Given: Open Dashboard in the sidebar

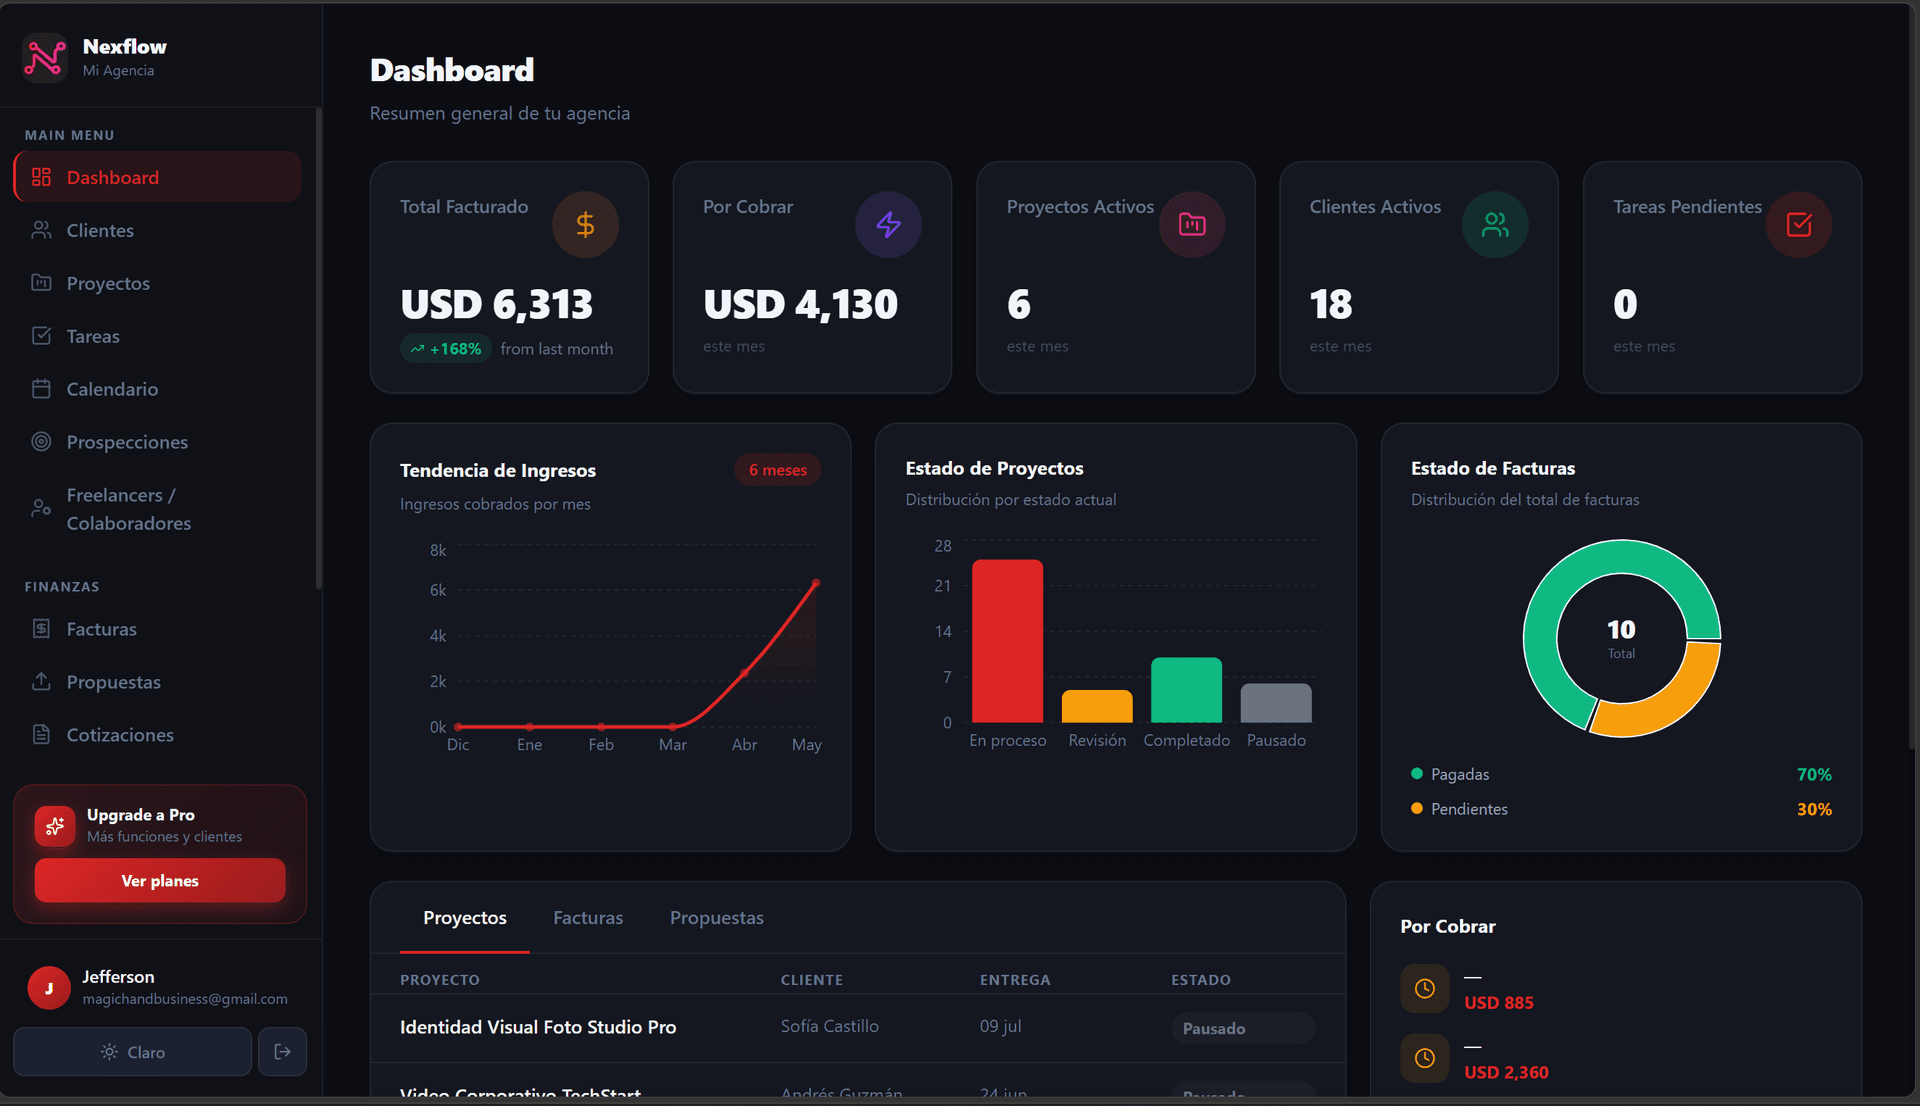Looking at the screenshot, I should [158, 177].
